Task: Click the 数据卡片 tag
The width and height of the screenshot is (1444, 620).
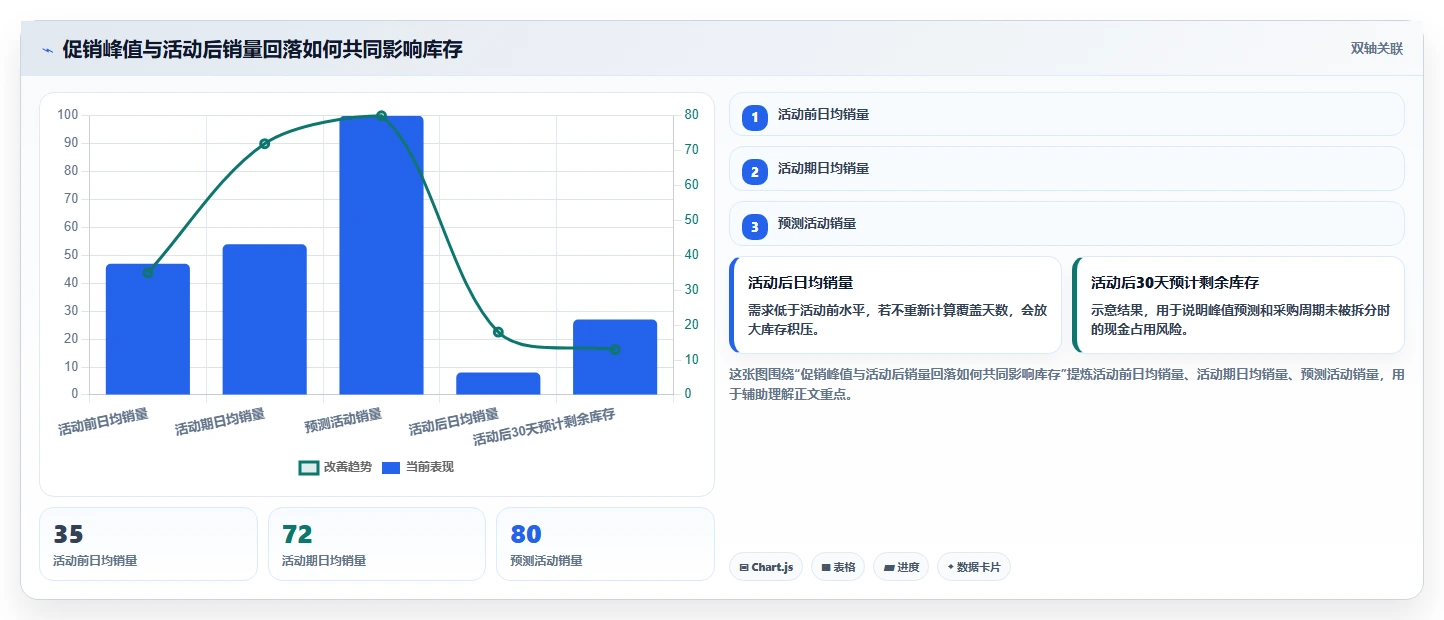Action: tap(974, 567)
